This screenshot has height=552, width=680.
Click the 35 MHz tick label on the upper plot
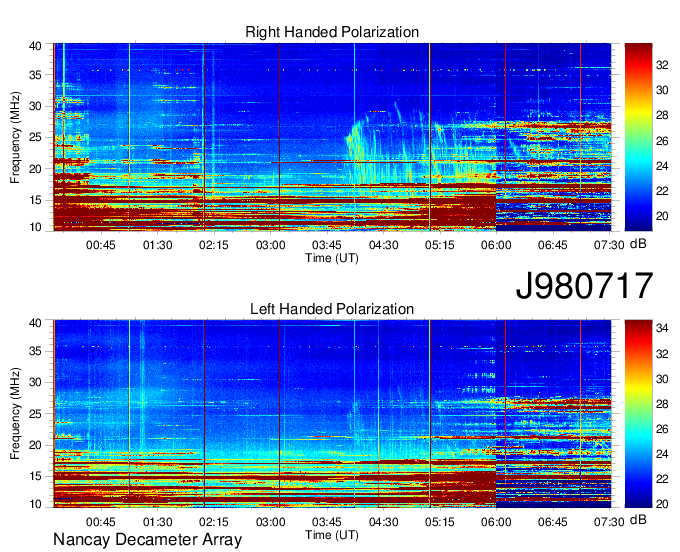tap(35, 75)
